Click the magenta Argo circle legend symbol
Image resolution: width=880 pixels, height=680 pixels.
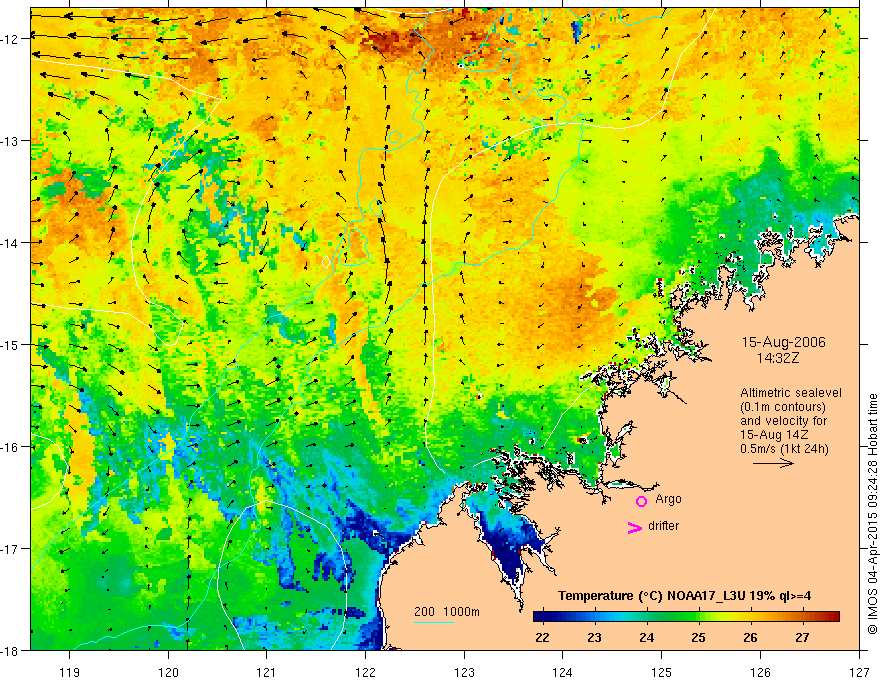pos(641,502)
